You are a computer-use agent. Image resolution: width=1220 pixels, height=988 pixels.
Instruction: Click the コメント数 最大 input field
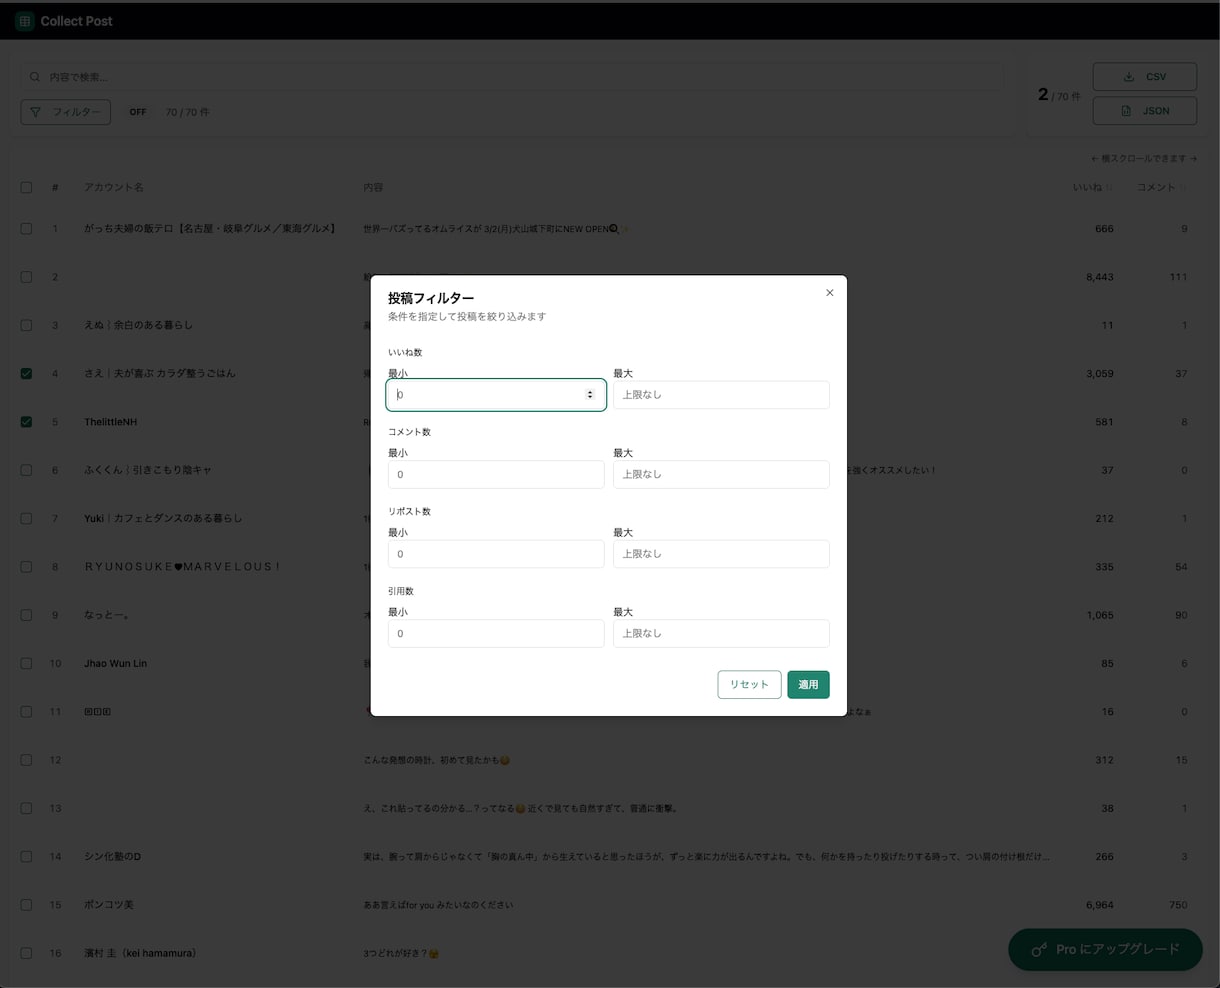(721, 474)
